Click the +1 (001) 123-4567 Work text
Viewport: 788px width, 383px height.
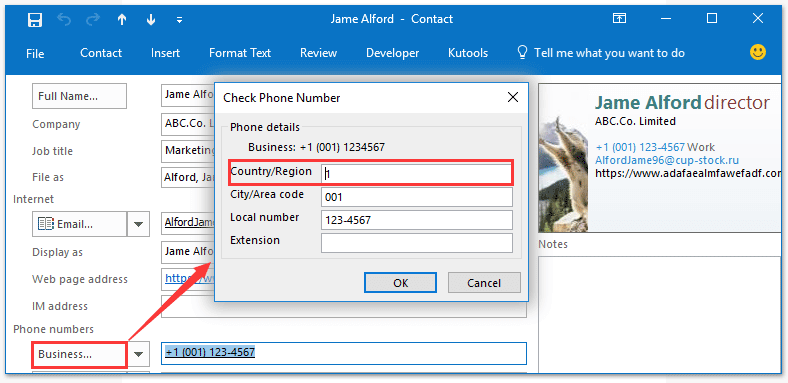click(655, 147)
